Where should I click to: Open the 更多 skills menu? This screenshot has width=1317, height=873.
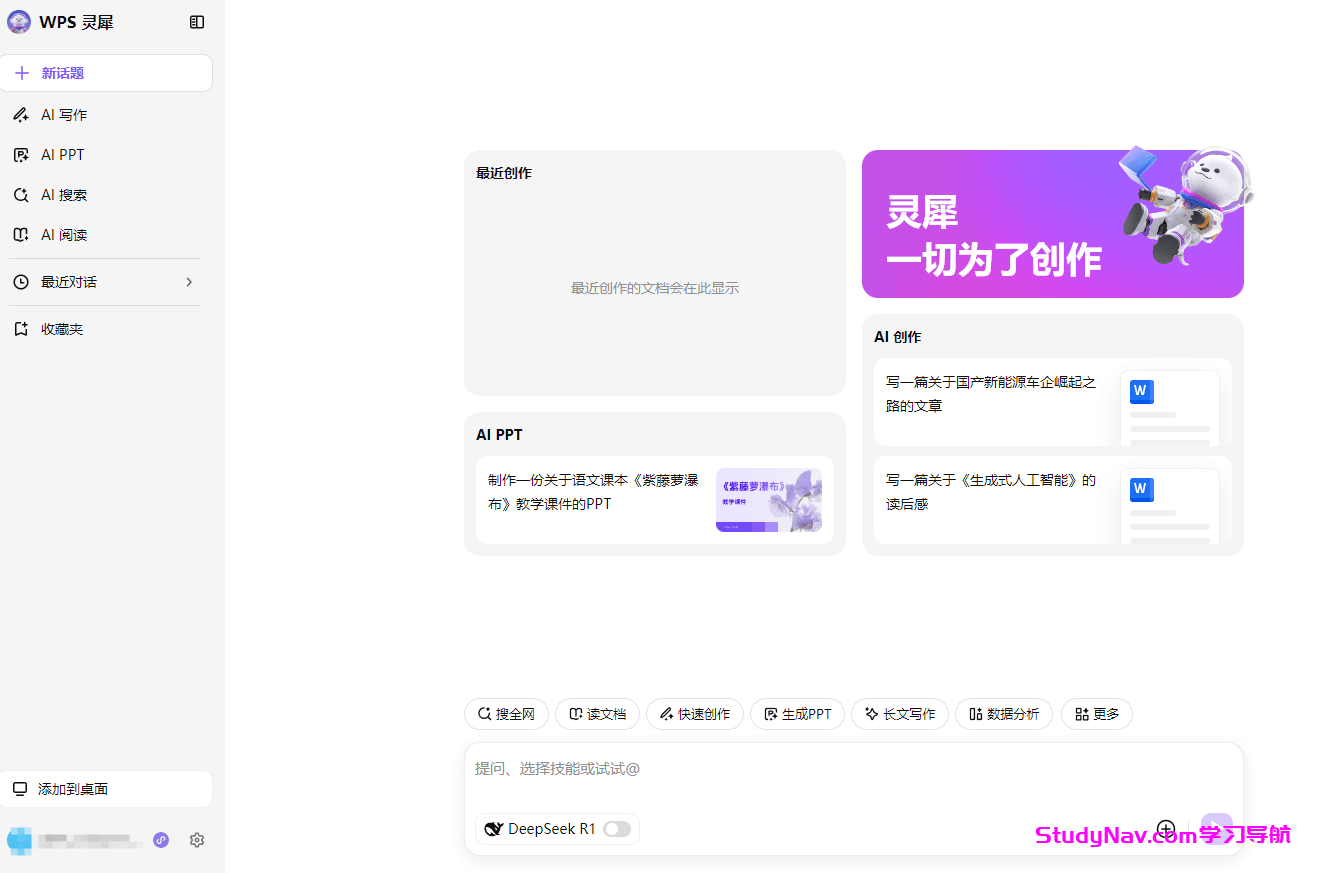tap(1096, 713)
